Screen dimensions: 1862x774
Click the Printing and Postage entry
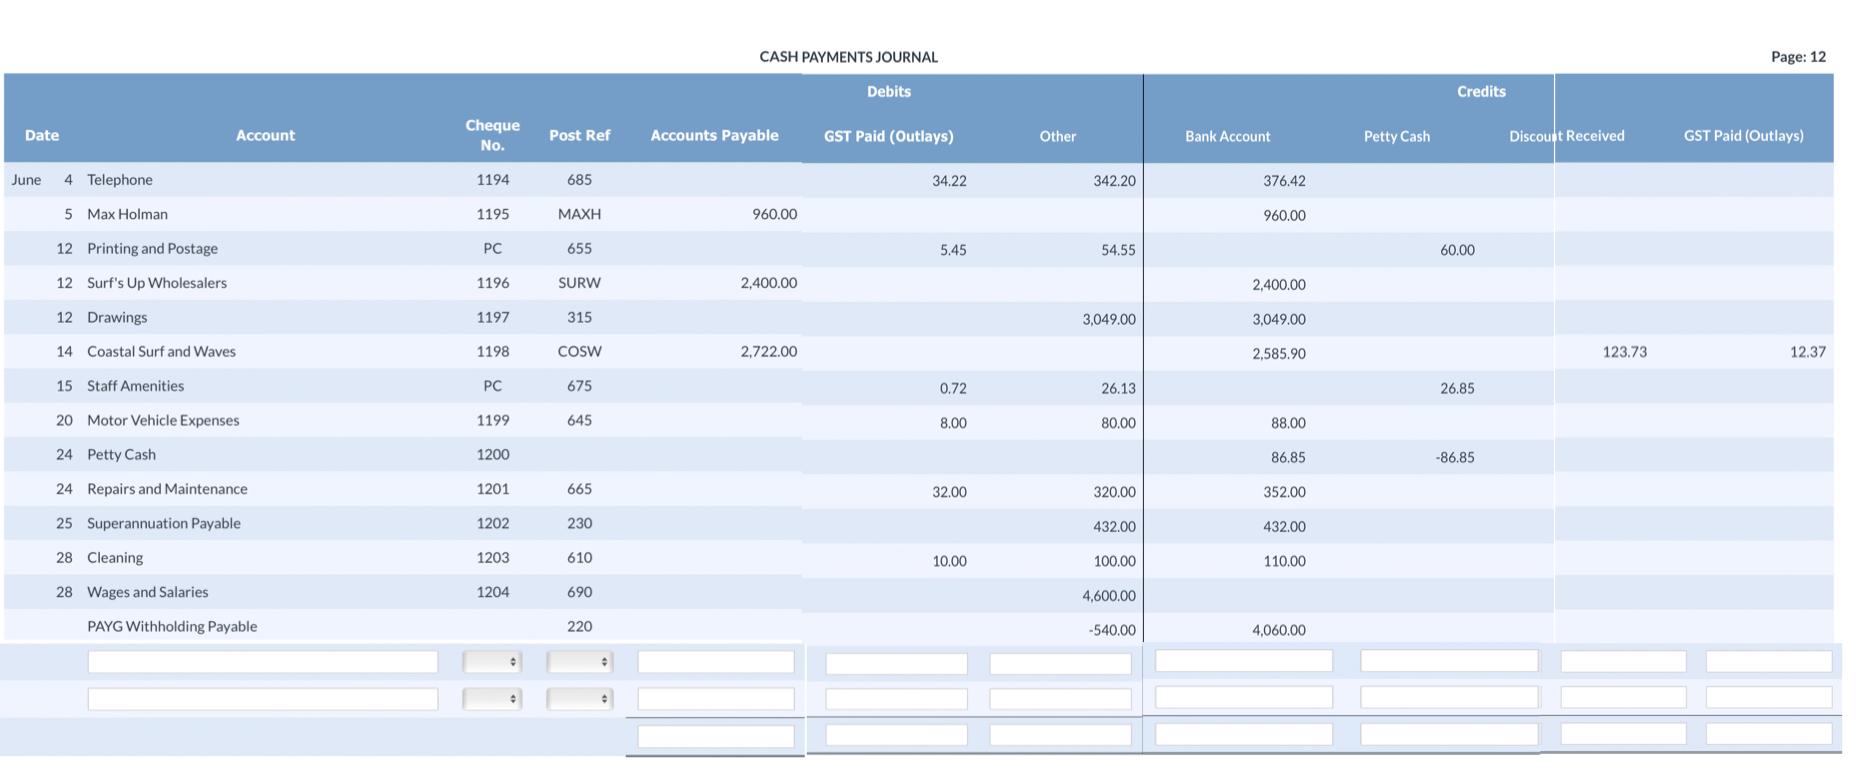(x=152, y=248)
